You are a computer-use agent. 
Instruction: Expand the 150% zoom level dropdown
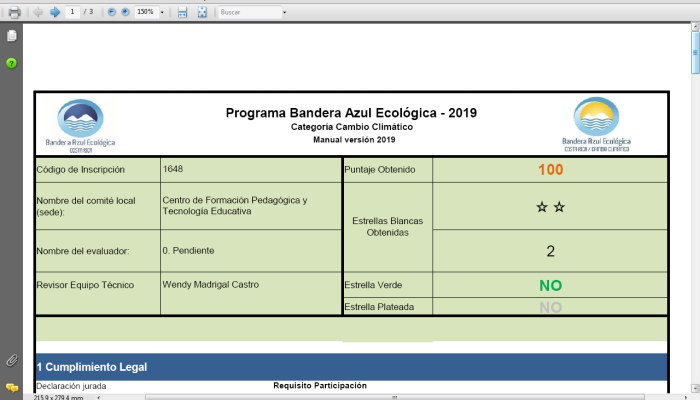pyautogui.click(x=162, y=12)
